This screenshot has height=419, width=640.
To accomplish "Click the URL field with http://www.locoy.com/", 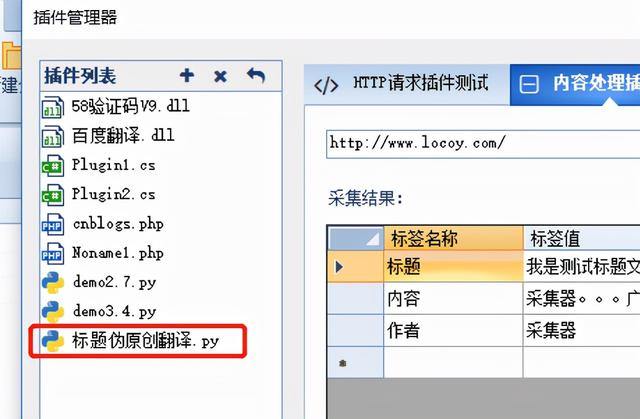I will pos(483,144).
